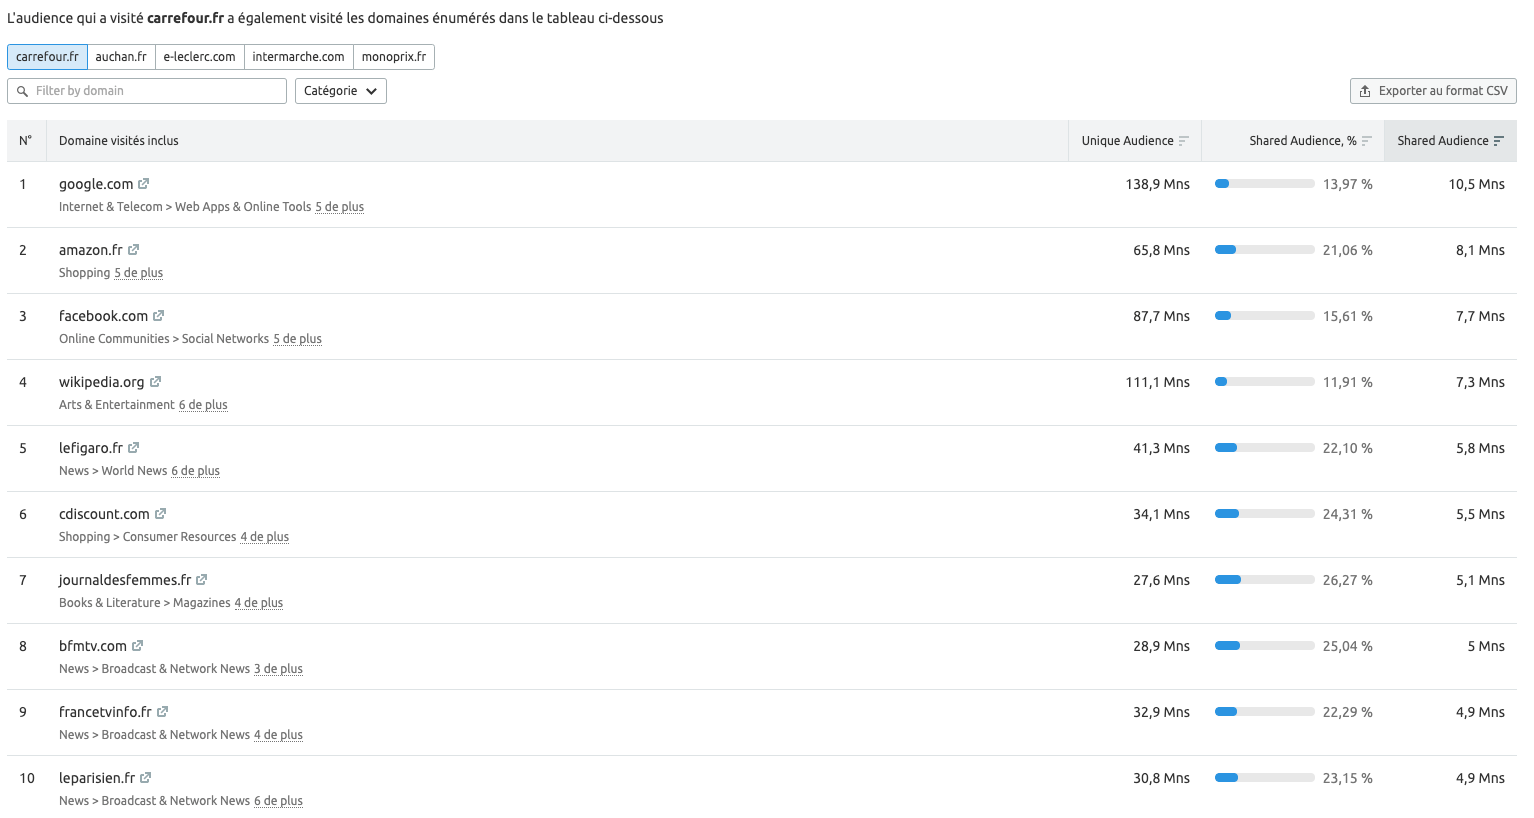Select 'Online Communities > Social Networks' category text
Viewport: 1534px width, 818px height.
(164, 339)
